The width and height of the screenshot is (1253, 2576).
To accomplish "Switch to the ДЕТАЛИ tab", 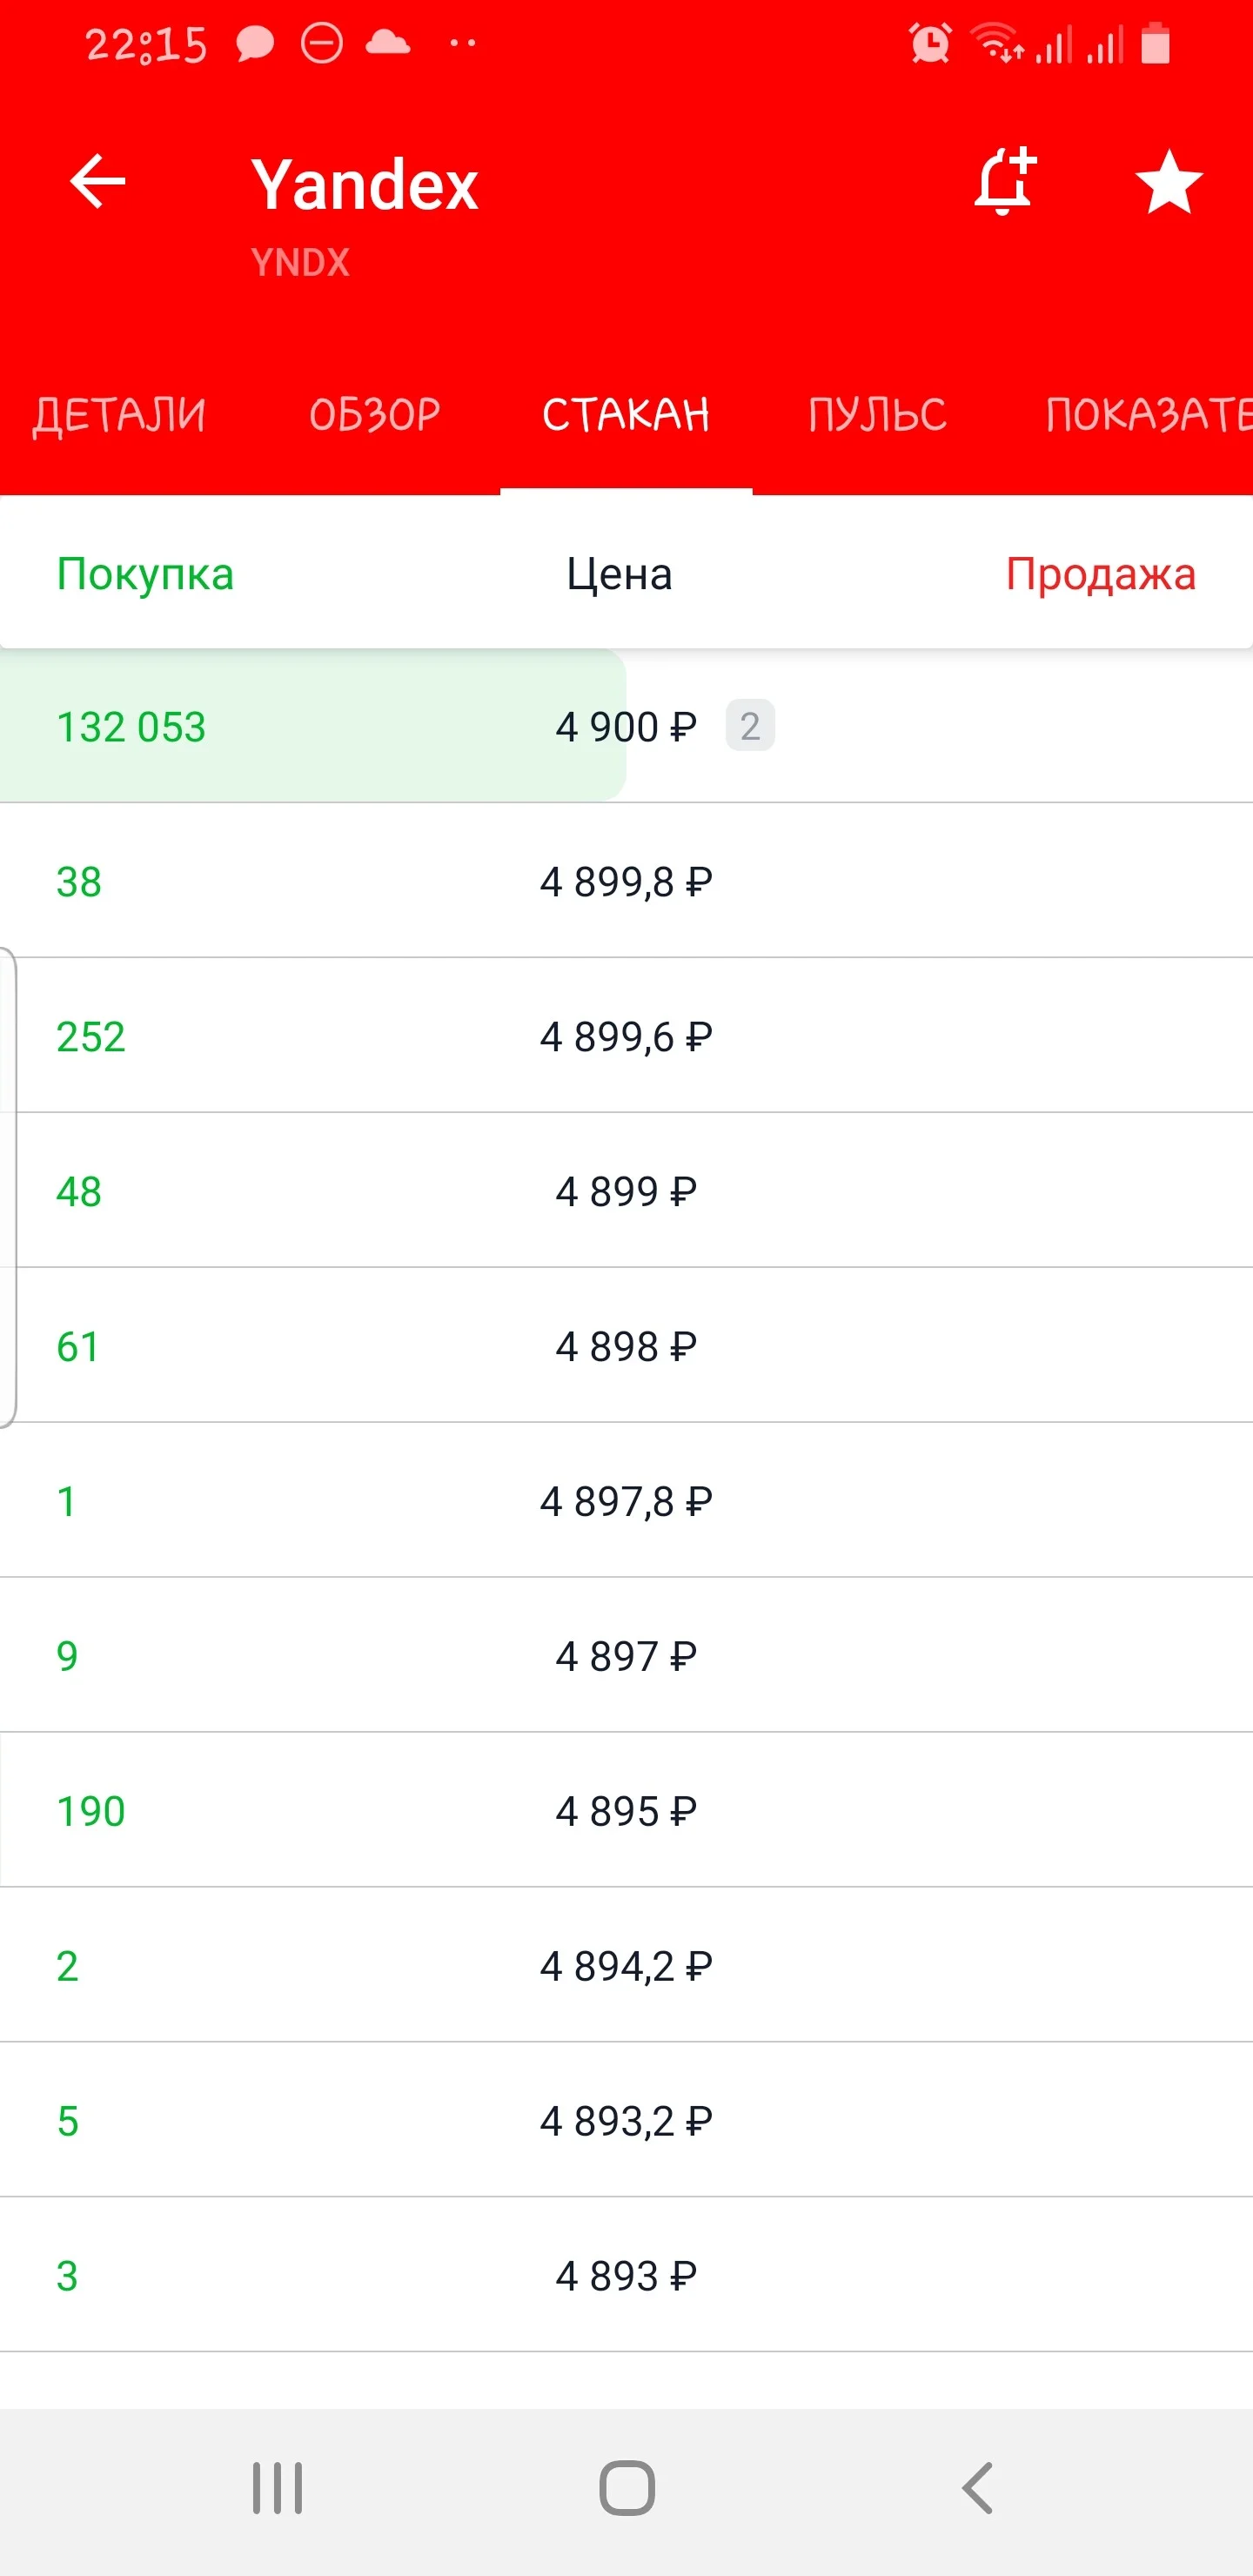I will click(x=119, y=415).
